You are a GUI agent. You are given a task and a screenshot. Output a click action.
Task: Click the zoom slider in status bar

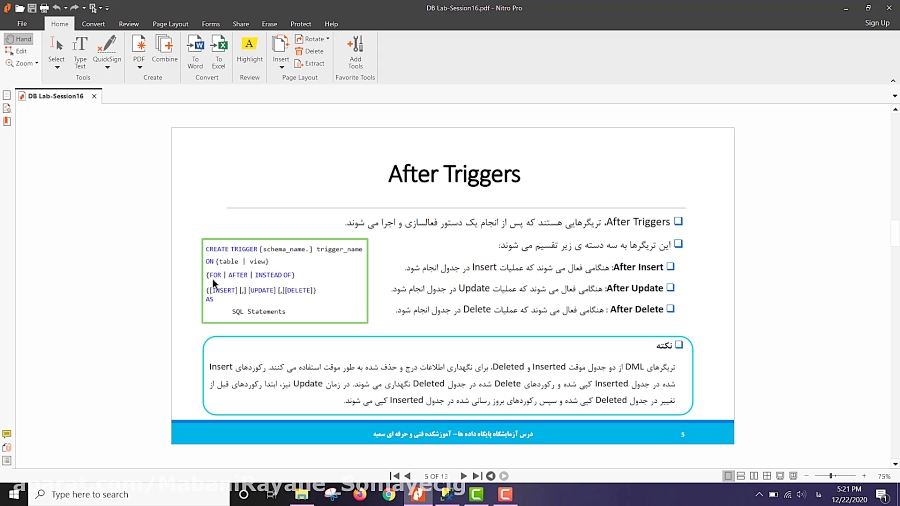(832, 476)
